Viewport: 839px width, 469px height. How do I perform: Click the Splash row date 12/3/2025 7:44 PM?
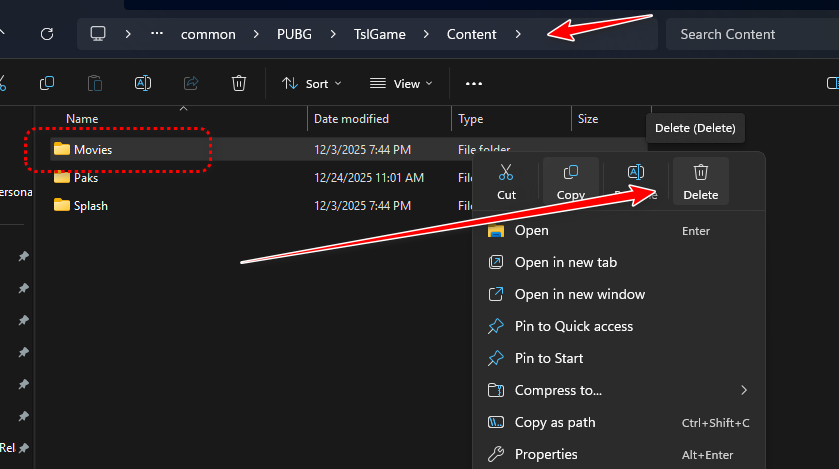(362, 206)
